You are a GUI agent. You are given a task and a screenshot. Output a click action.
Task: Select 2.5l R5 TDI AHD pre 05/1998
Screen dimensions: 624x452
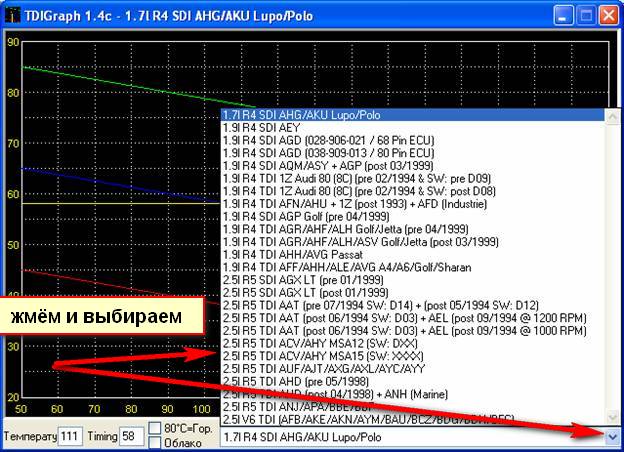412,382
